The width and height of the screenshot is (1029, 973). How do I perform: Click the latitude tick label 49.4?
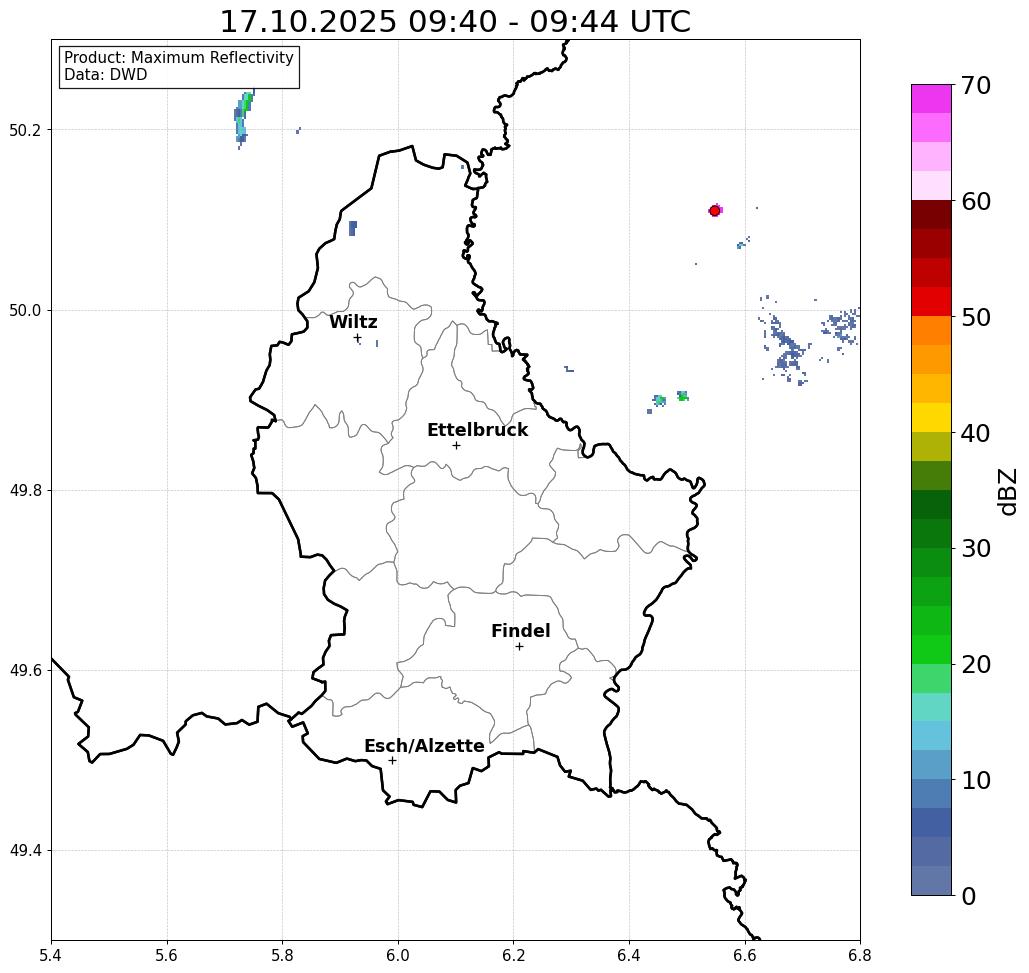point(24,851)
